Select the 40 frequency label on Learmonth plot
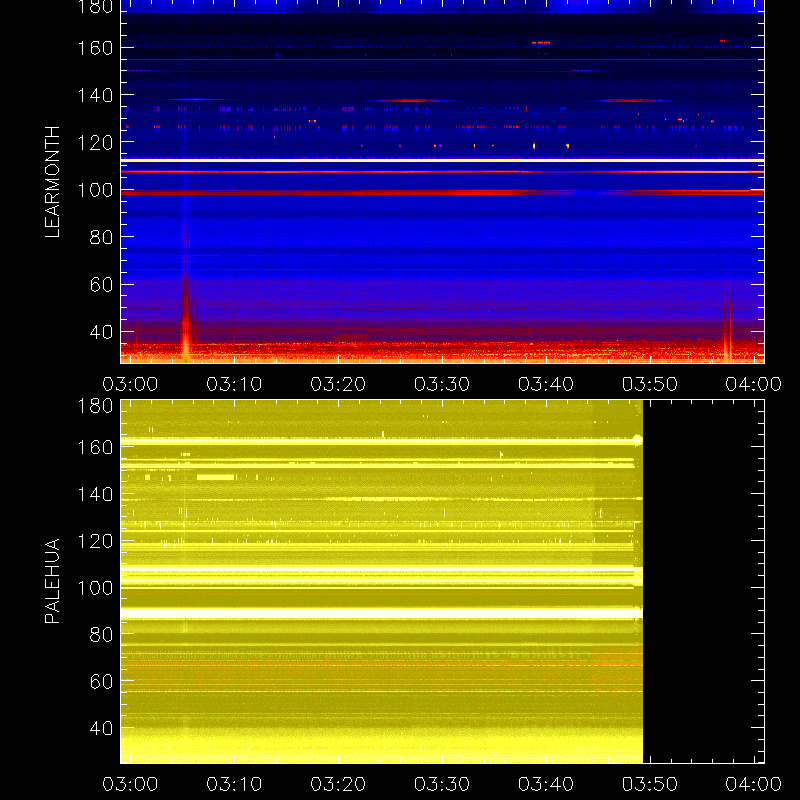The width and height of the screenshot is (800, 800). pyautogui.click(x=101, y=332)
